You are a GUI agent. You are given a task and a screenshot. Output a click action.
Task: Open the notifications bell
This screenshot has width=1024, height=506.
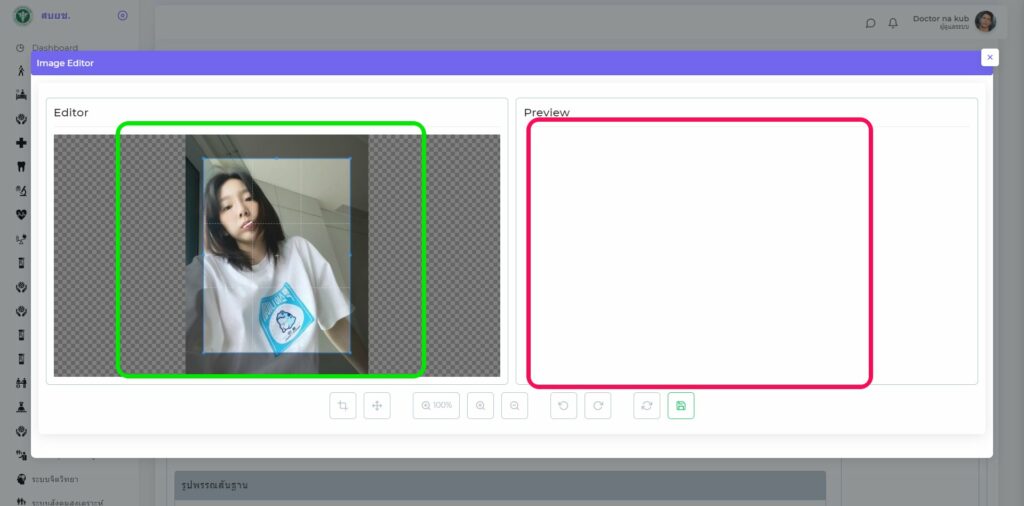[x=893, y=23]
